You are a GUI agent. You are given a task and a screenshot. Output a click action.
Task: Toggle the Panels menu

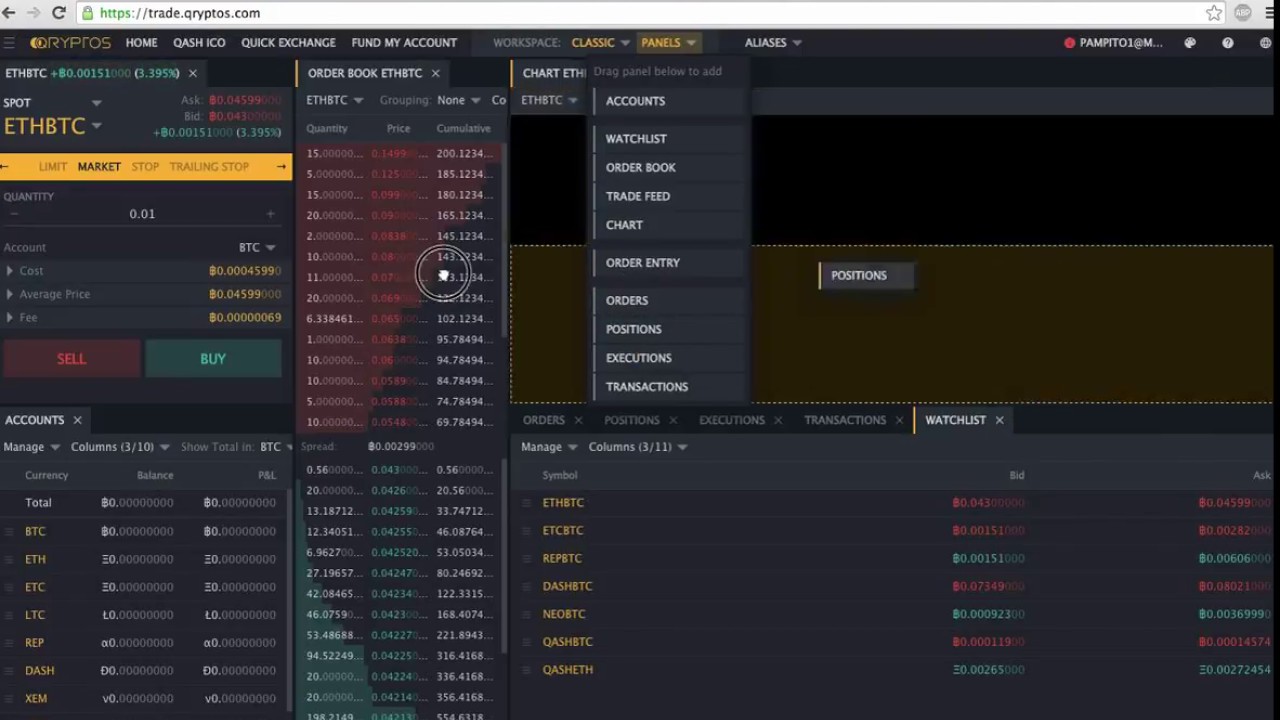pyautogui.click(x=668, y=43)
